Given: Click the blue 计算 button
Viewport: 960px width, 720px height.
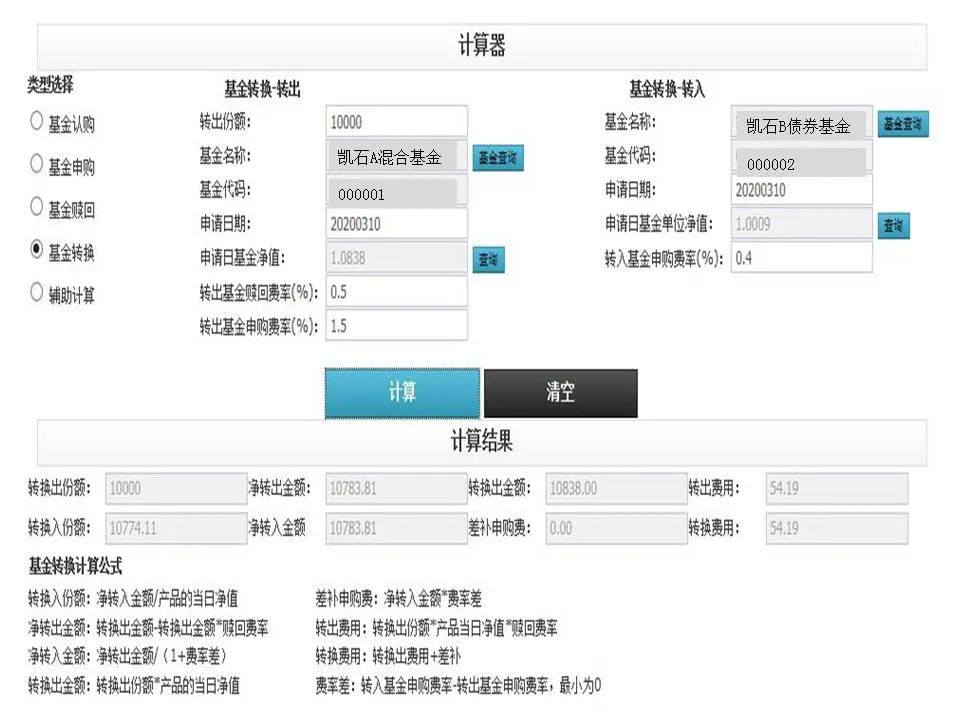Looking at the screenshot, I should pyautogui.click(x=402, y=393).
